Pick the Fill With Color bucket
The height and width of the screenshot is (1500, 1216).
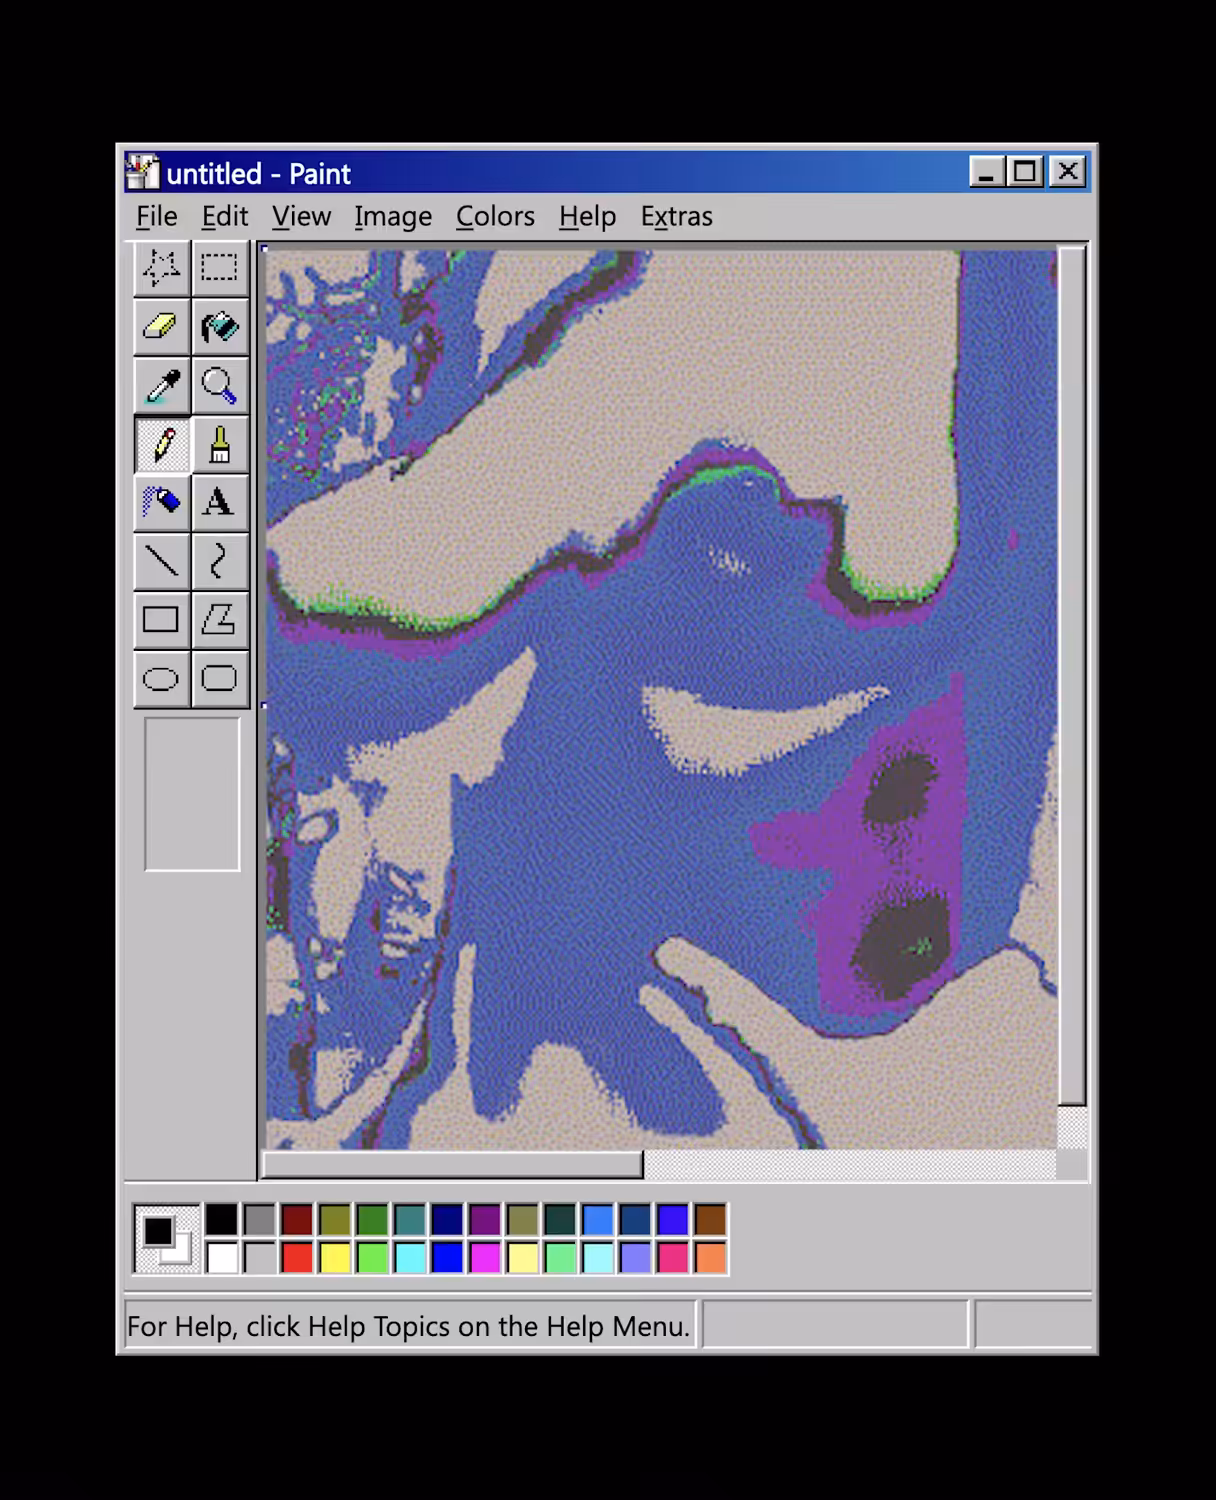pyautogui.click(x=220, y=327)
